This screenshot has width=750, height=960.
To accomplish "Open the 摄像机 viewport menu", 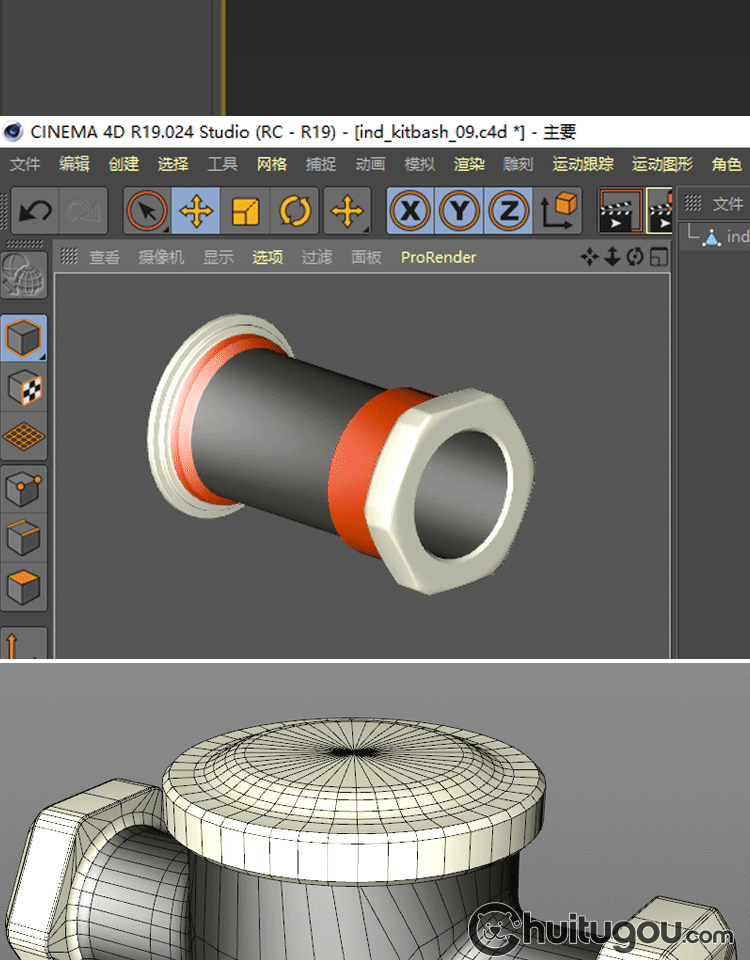I will pyautogui.click(x=161, y=257).
